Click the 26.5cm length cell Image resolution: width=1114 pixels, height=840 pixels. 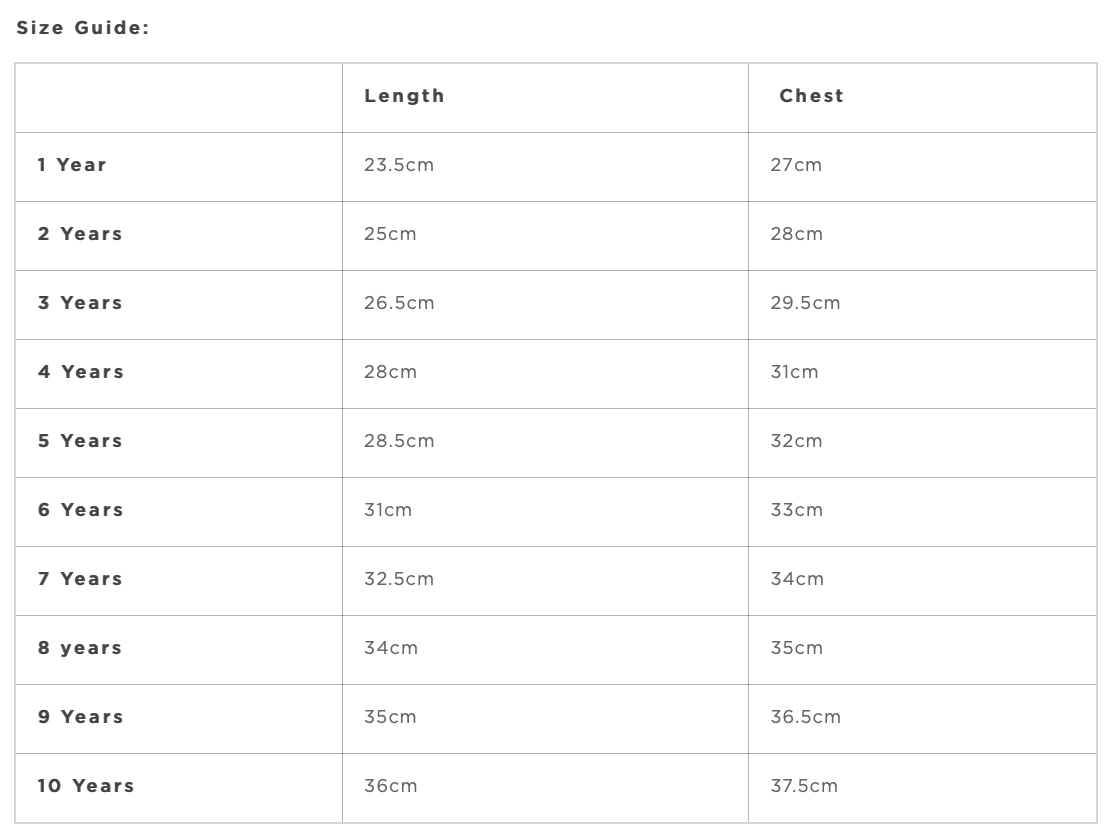click(x=399, y=303)
